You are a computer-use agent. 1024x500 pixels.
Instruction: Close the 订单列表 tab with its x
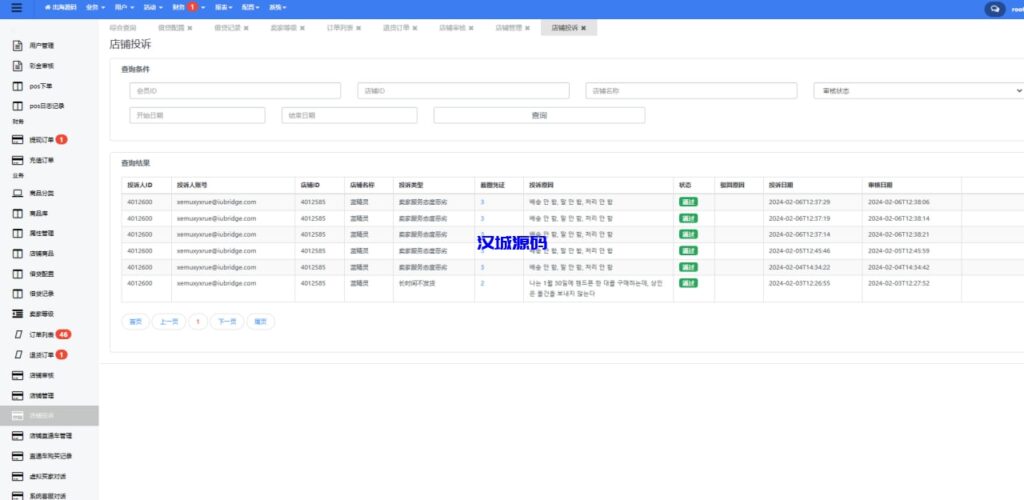(359, 28)
